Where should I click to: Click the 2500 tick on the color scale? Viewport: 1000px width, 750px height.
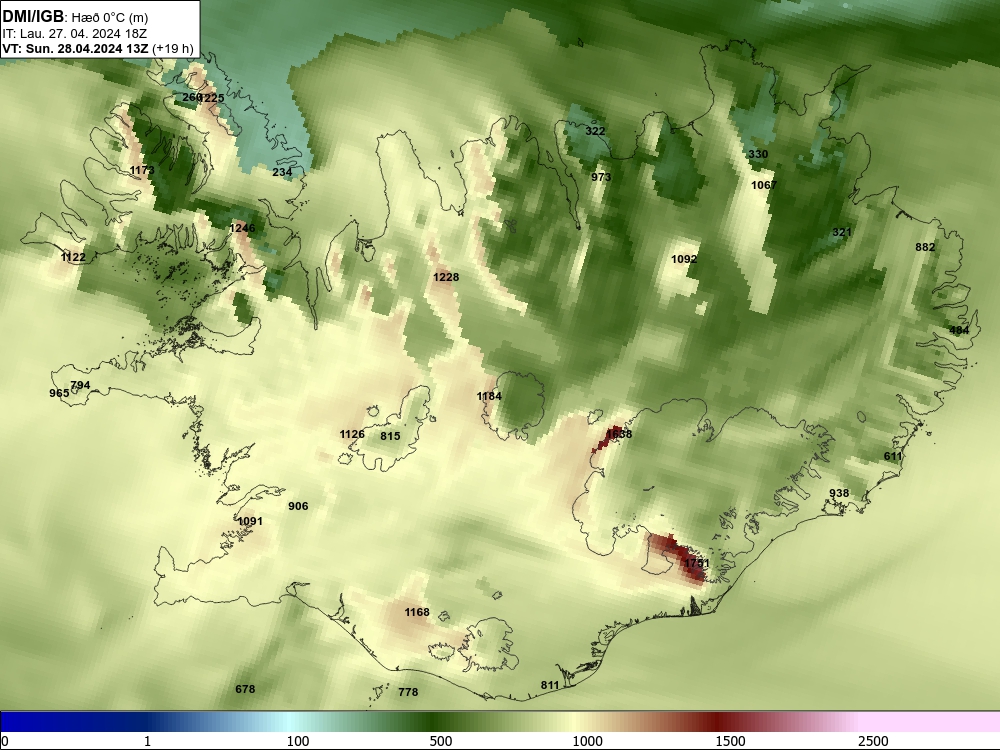(x=873, y=741)
